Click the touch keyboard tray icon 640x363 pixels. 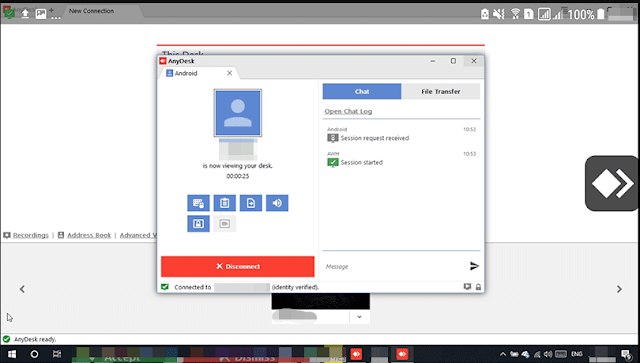click(561, 354)
